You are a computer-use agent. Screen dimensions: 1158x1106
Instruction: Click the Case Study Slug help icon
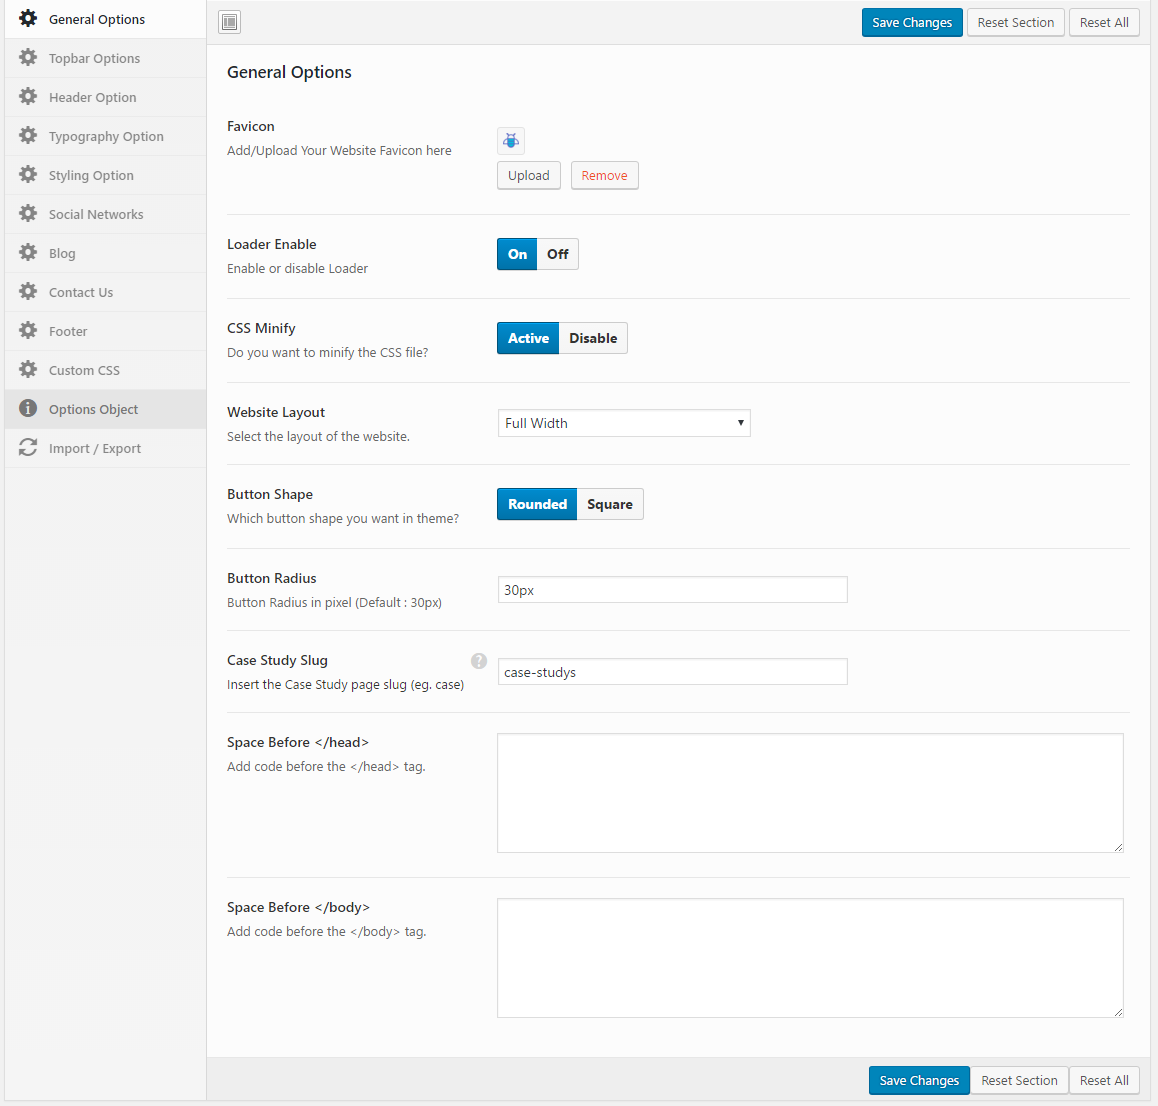479,661
